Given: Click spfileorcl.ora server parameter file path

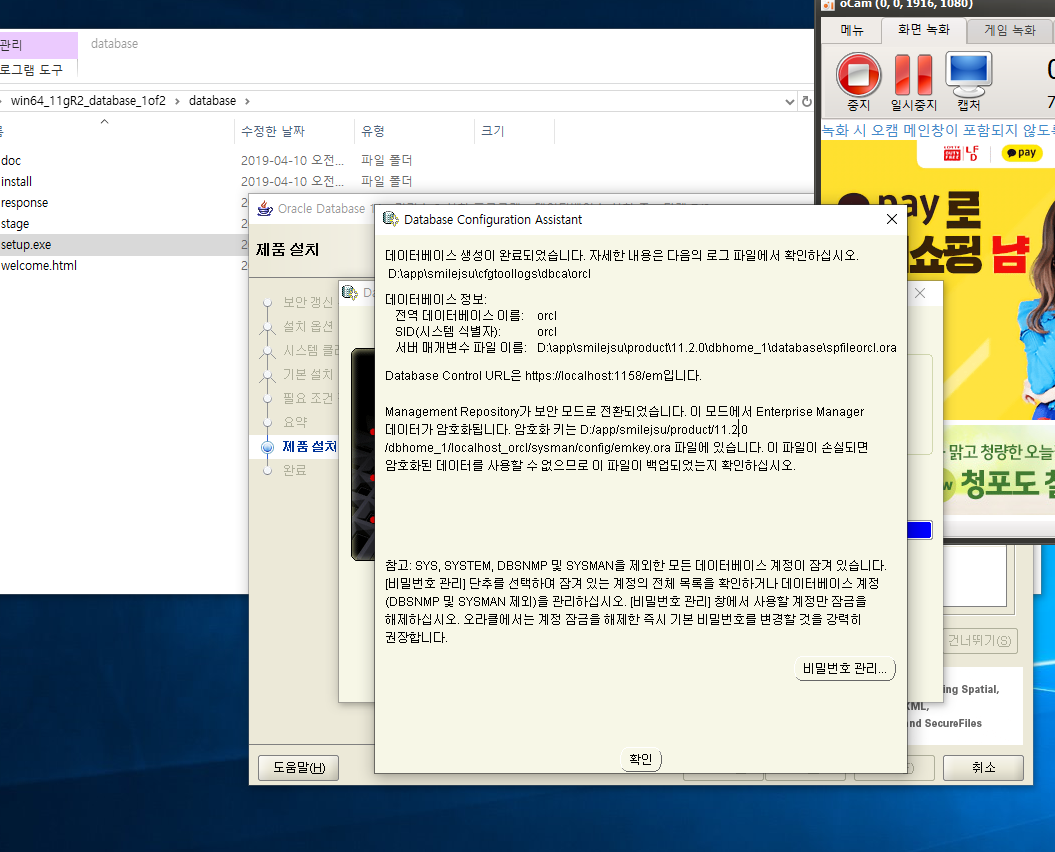Looking at the screenshot, I should [717, 348].
